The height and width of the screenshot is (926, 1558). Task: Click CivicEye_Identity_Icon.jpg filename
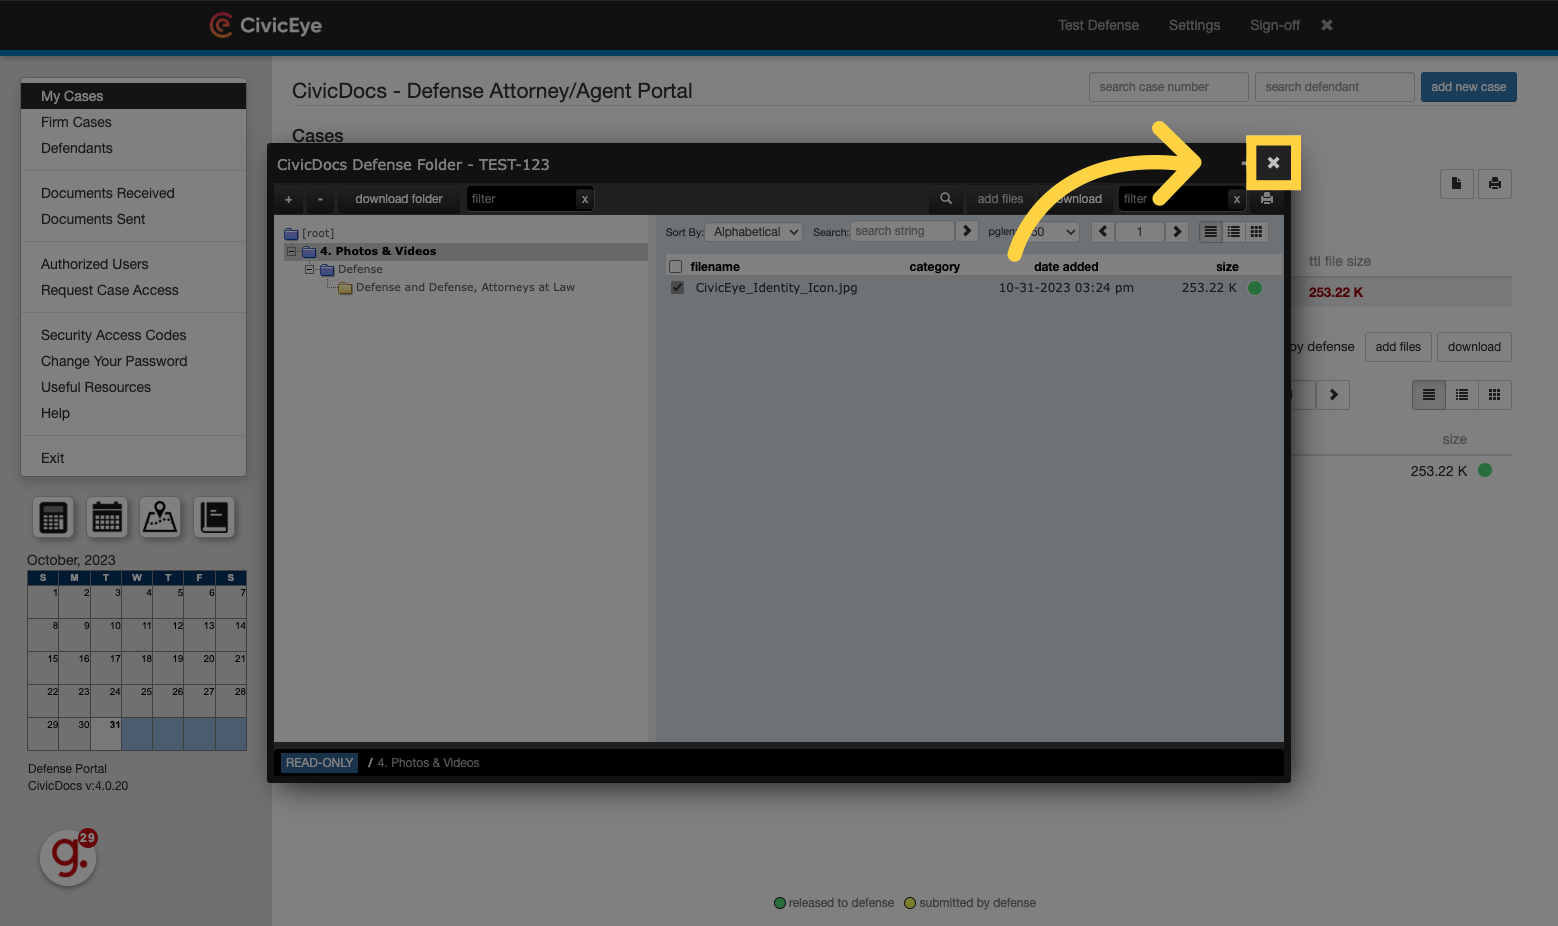tap(776, 288)
